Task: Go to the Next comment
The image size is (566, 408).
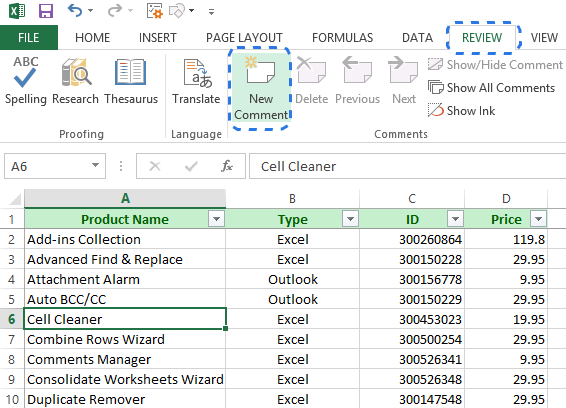Action: click(404, 81)
